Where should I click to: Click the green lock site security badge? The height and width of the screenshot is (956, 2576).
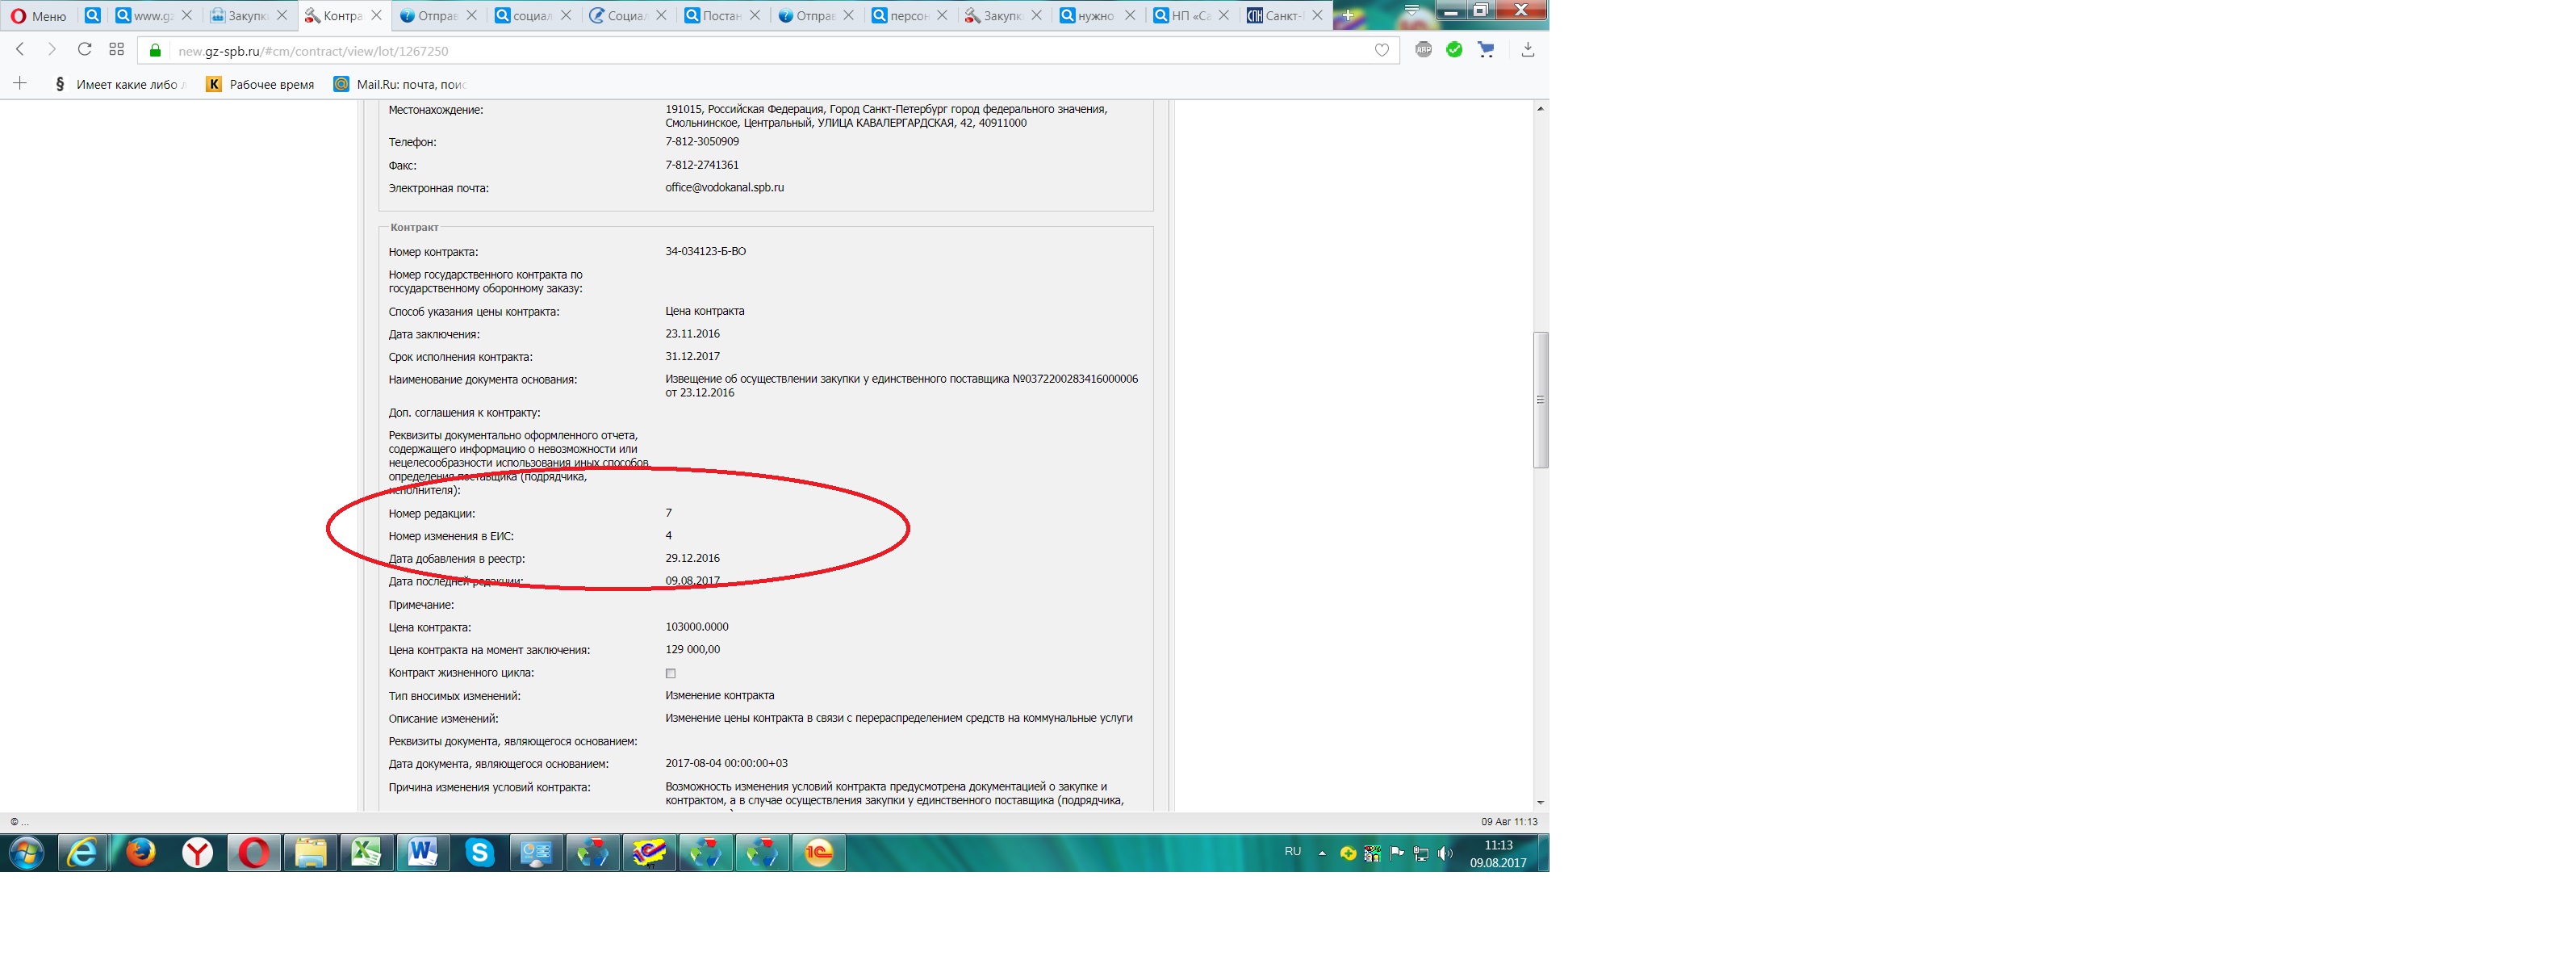155,50
